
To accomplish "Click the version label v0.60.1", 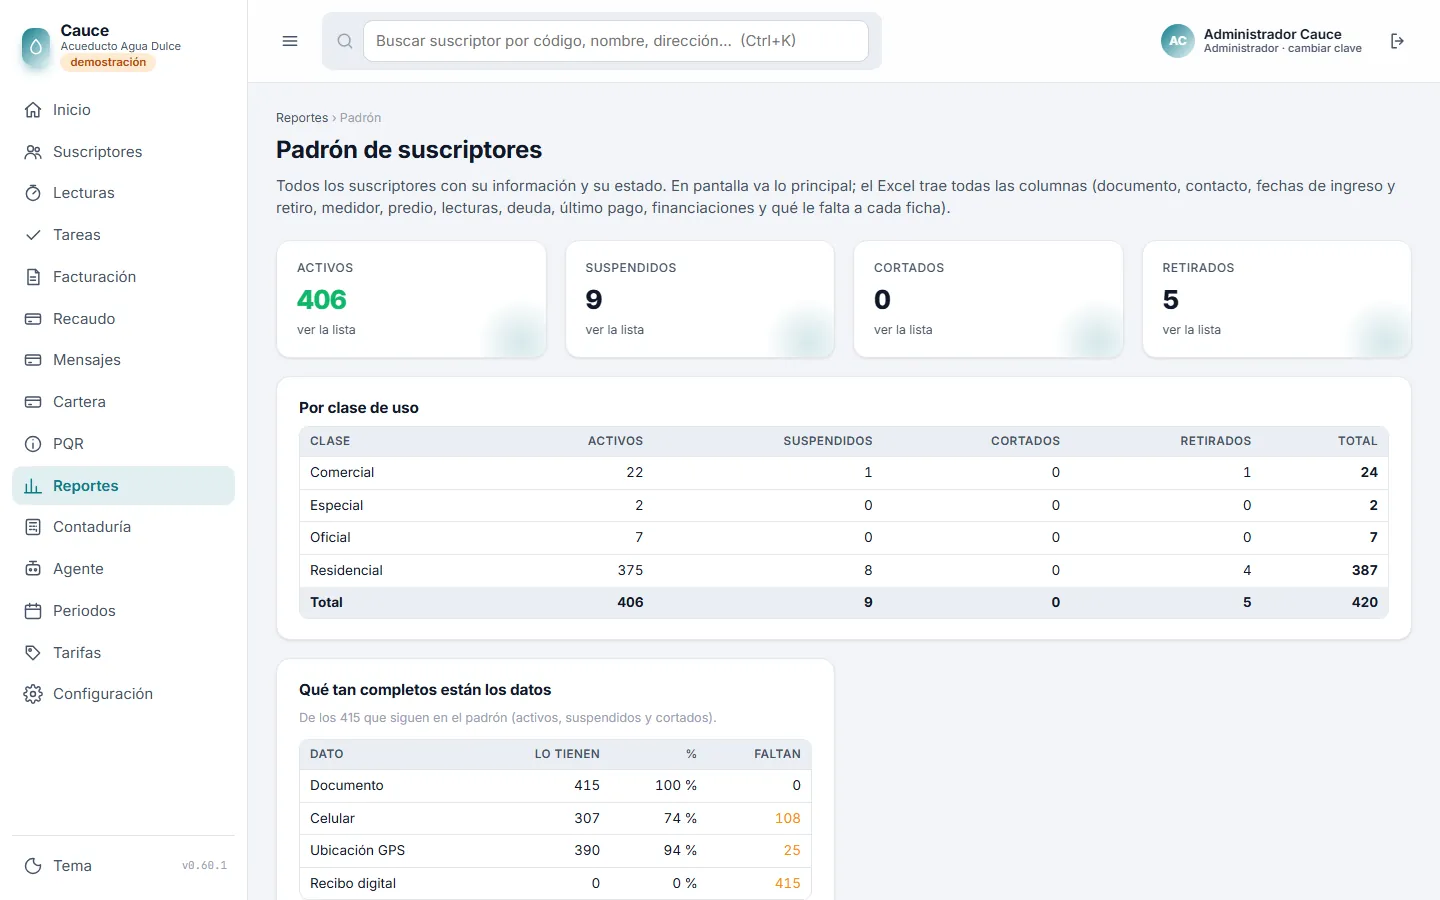I will (204, 866).
